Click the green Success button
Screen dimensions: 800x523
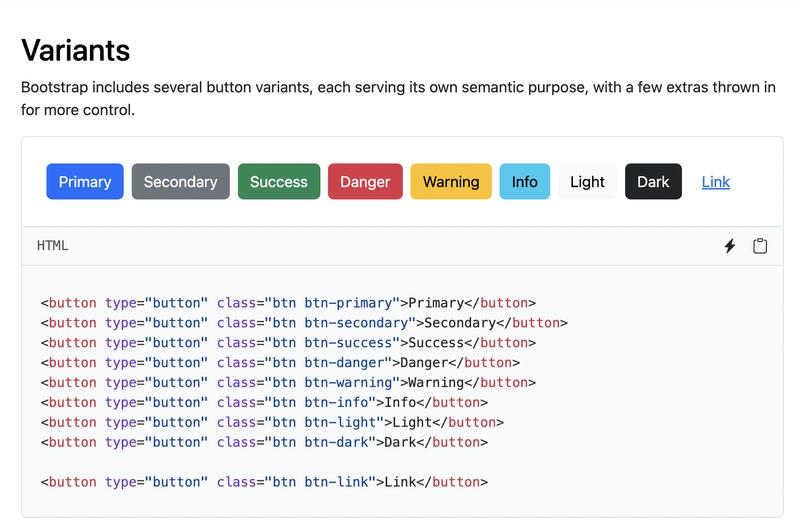279,182
